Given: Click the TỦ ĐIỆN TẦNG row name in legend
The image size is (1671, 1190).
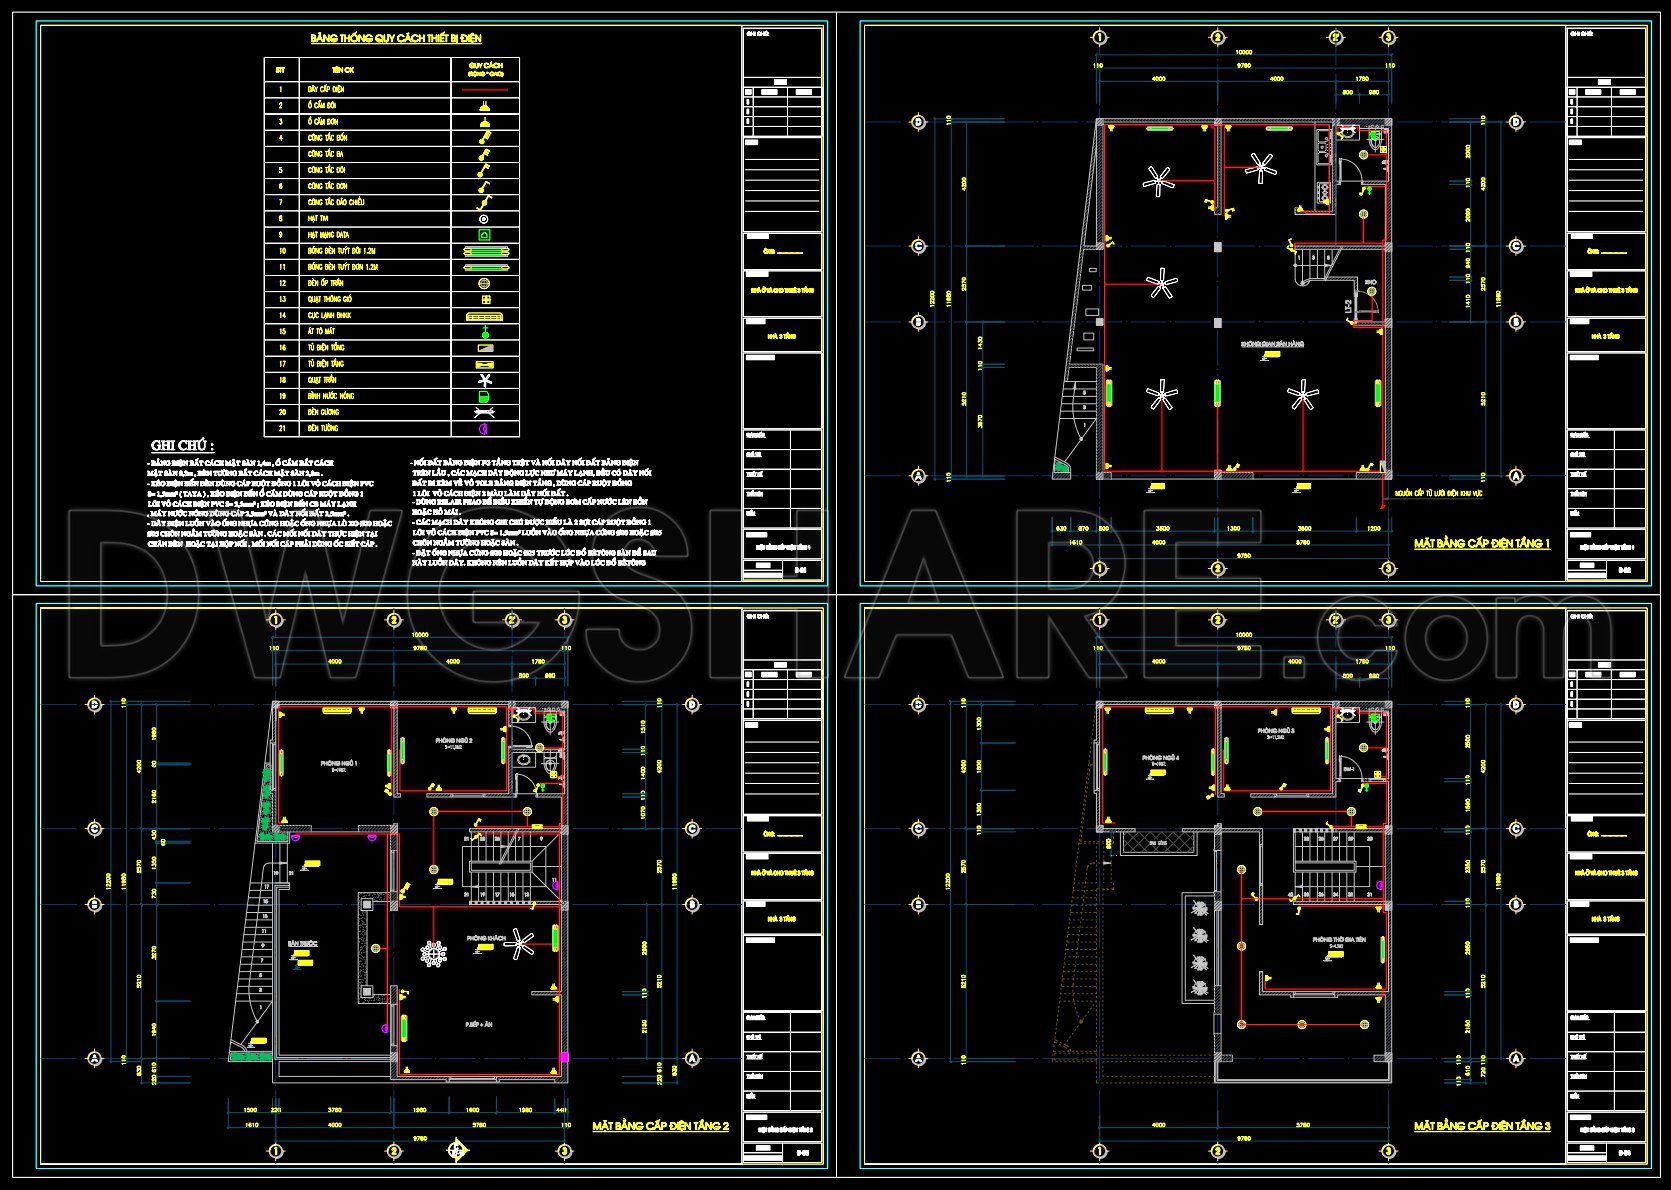Looking at the screenshot, I should click(x=326, y=364).
